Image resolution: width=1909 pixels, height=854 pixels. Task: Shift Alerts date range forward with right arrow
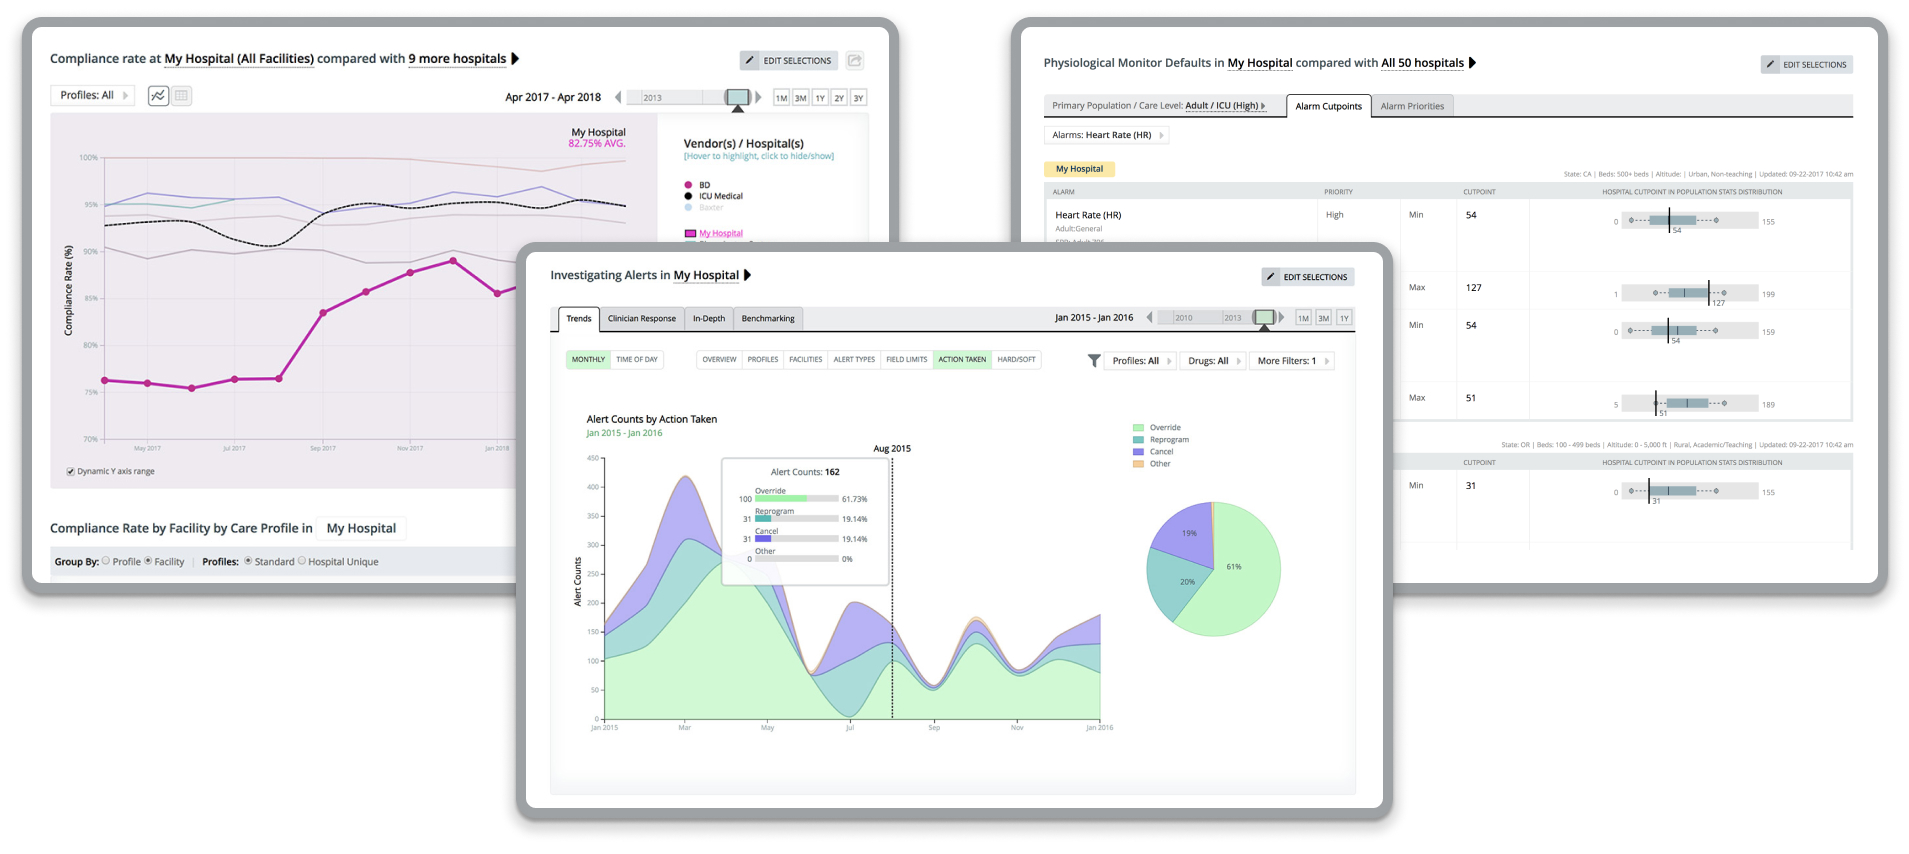(x=1282, y=318)
